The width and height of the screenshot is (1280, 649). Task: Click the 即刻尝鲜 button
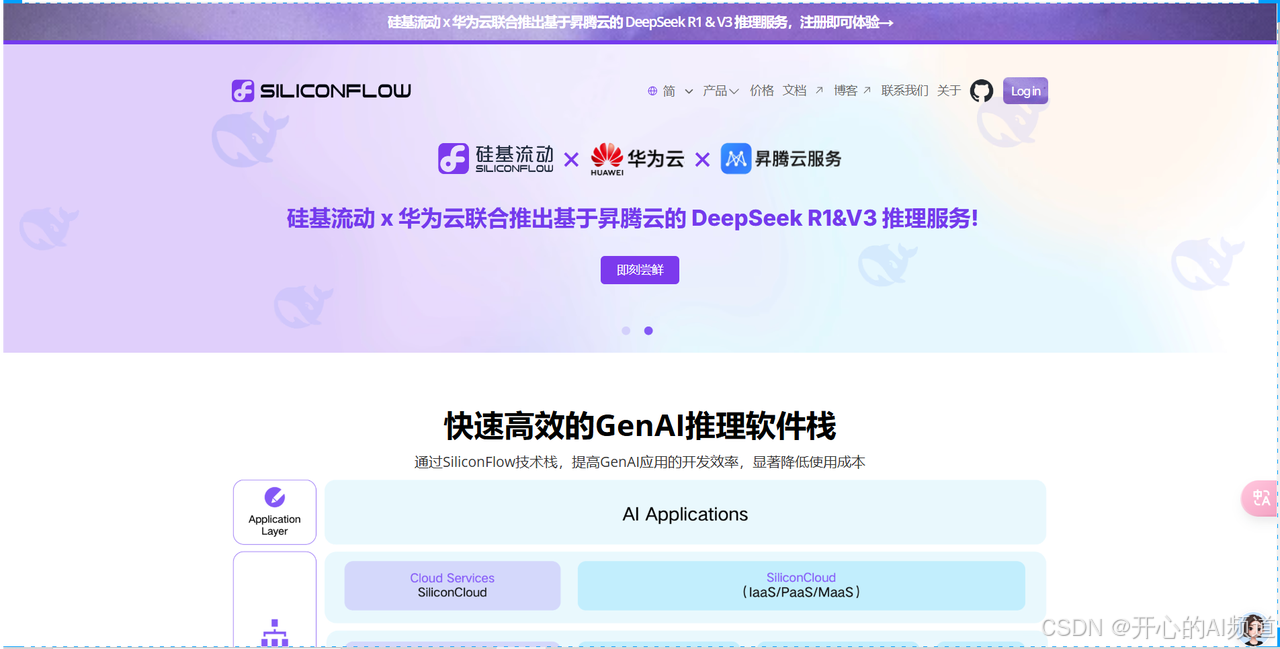click(640, 270)
